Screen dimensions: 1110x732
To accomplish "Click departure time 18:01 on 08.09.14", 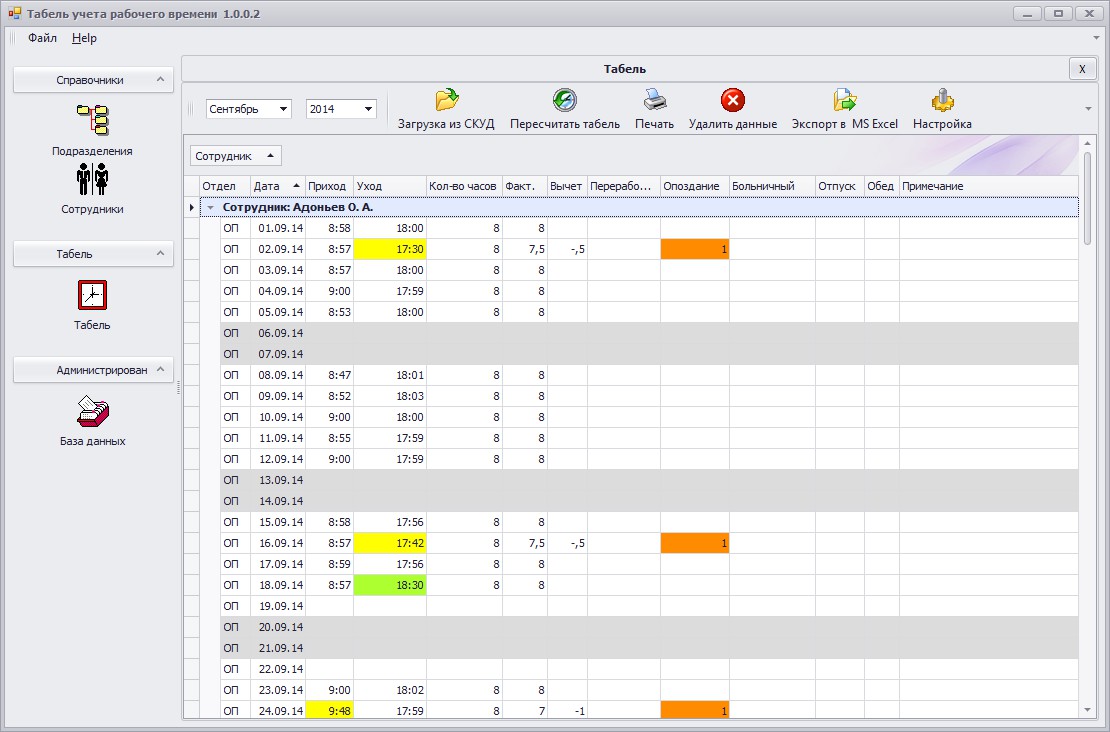I will coord(390,375).
